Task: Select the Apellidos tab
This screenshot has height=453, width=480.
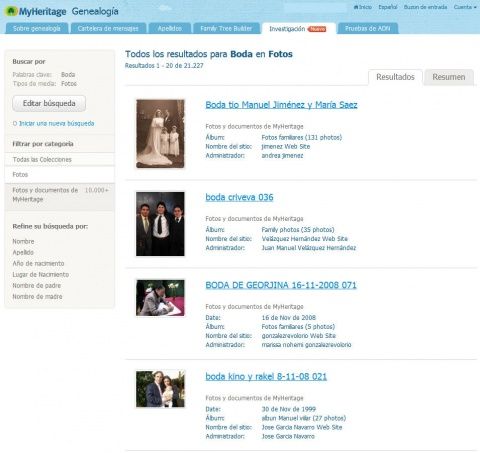Action: (x=170, y=28)
